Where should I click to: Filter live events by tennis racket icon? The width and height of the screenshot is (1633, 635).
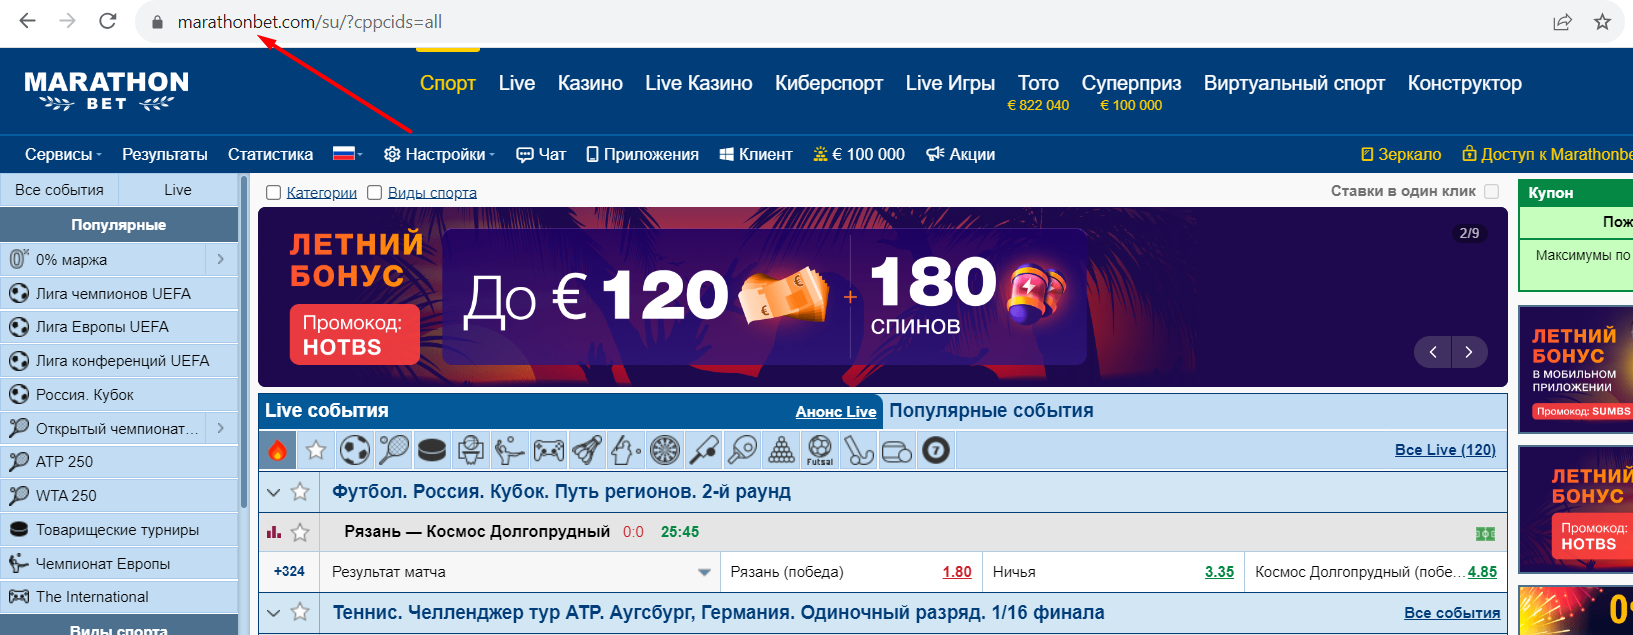point(393,450)
